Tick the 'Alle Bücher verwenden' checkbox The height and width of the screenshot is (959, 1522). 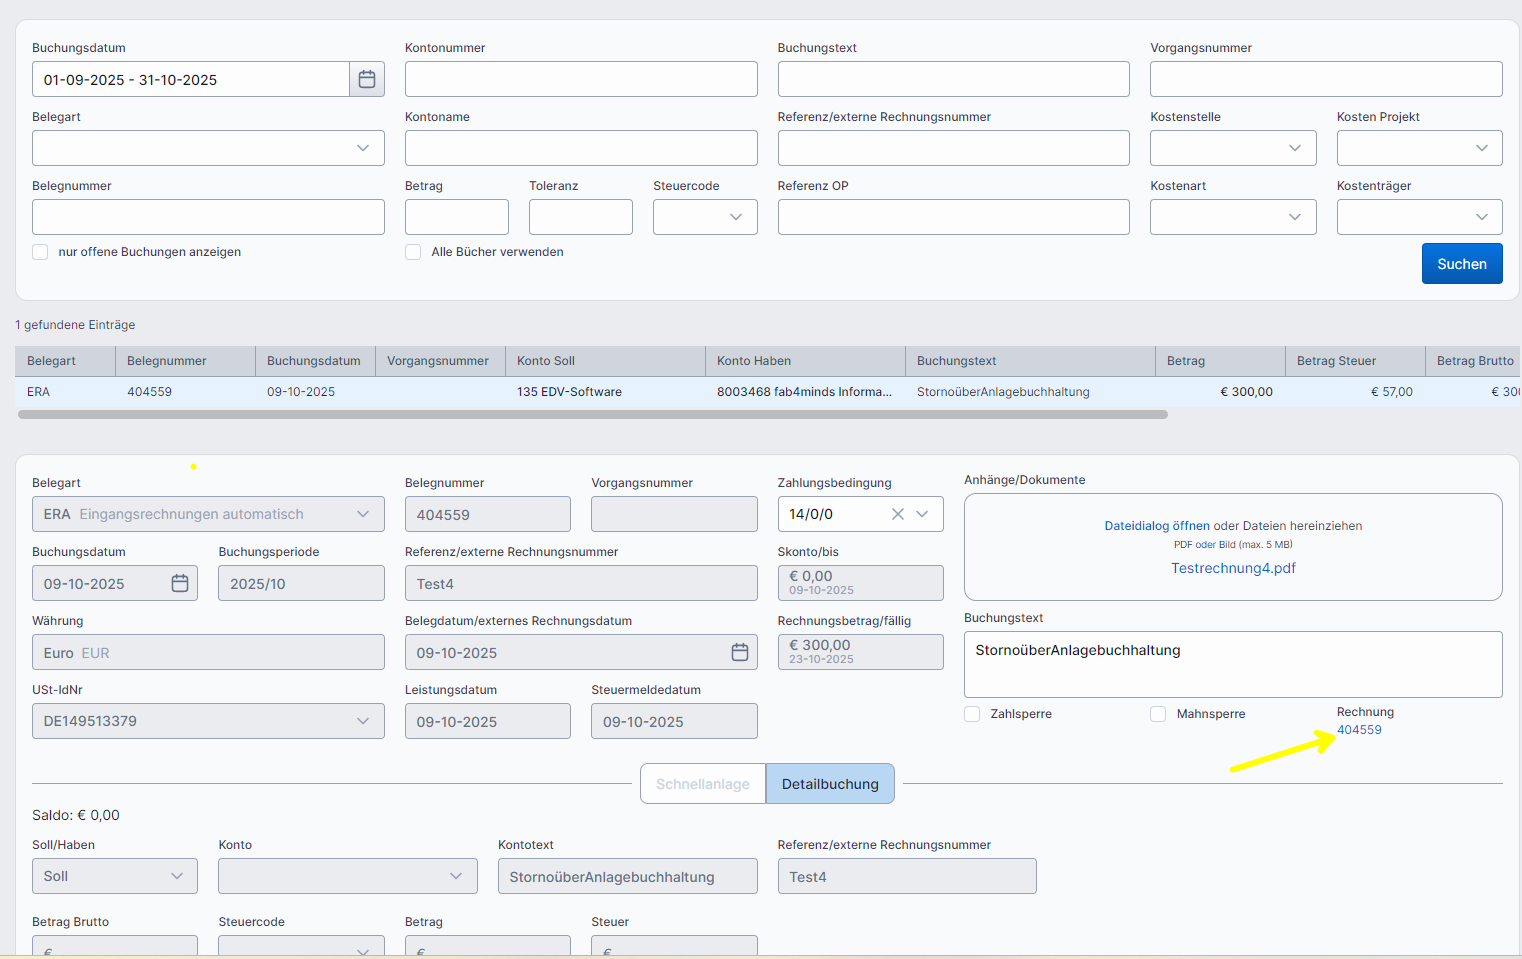click(413, 252)
